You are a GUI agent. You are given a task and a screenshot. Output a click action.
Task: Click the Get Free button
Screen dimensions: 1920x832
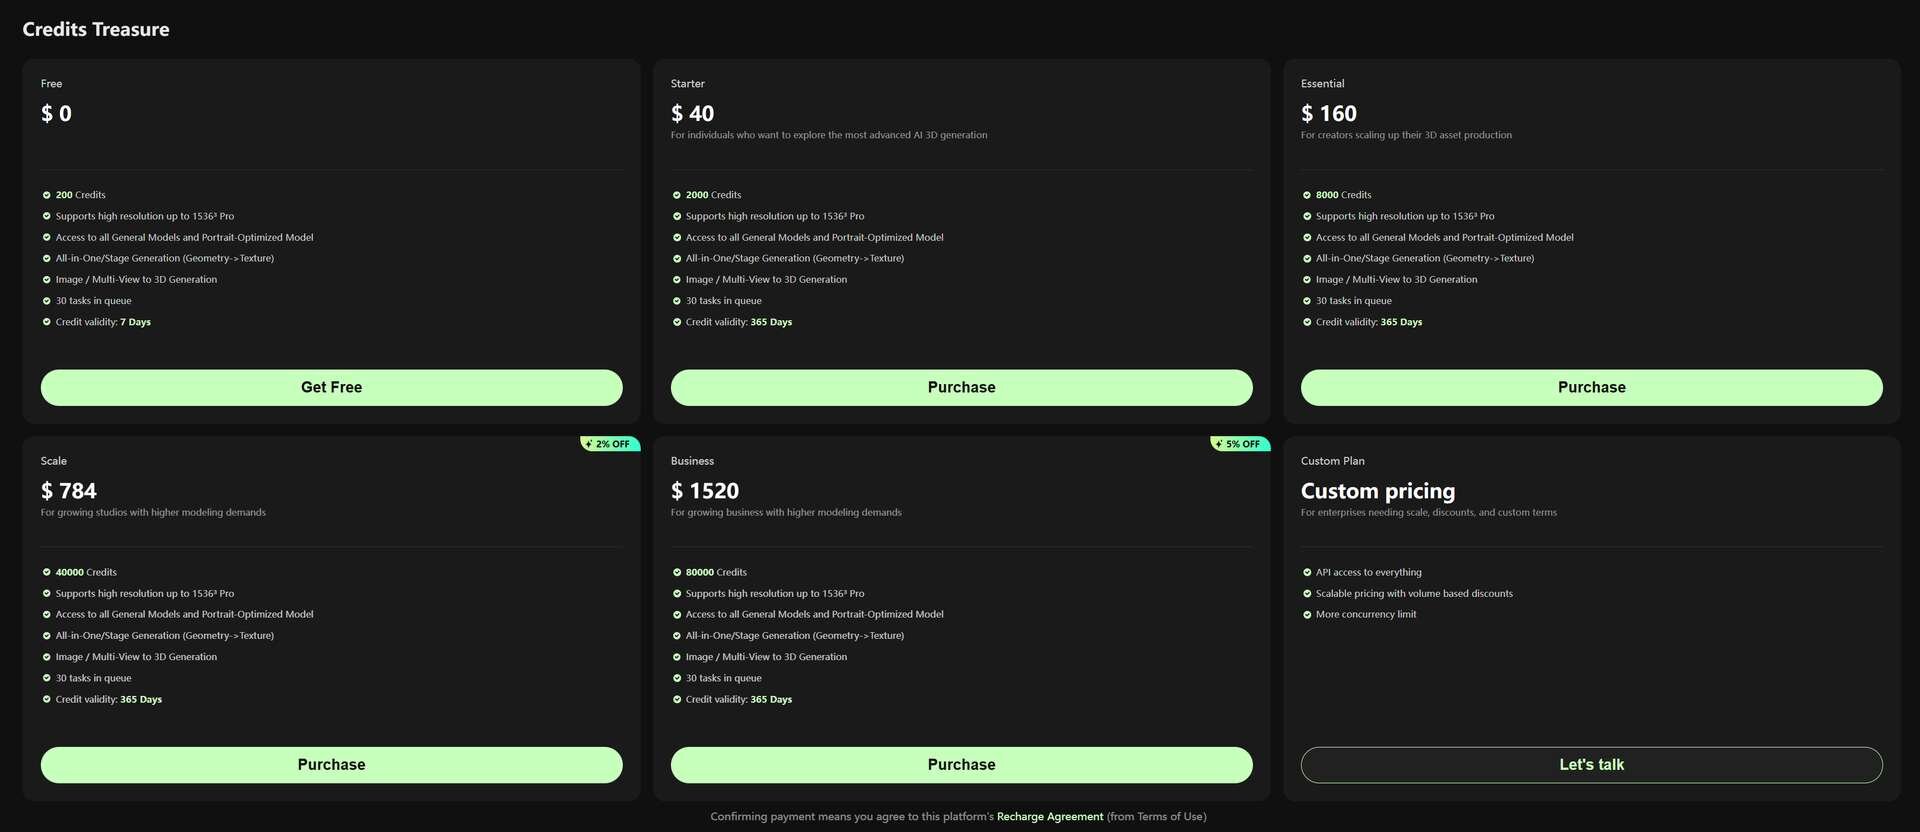click(x=331, y=388)
